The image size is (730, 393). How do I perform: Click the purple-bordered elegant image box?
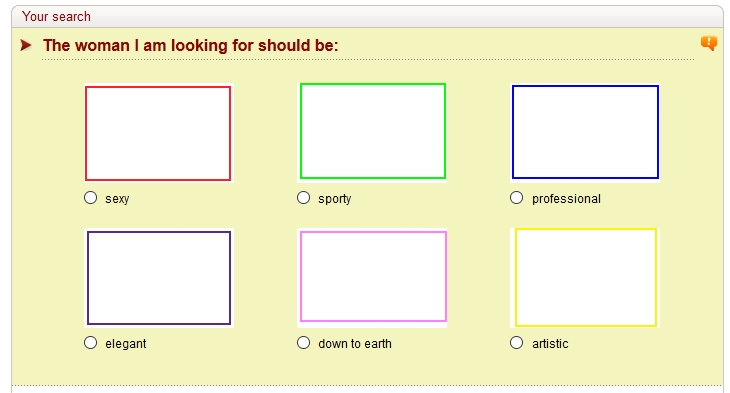(159, 278)
